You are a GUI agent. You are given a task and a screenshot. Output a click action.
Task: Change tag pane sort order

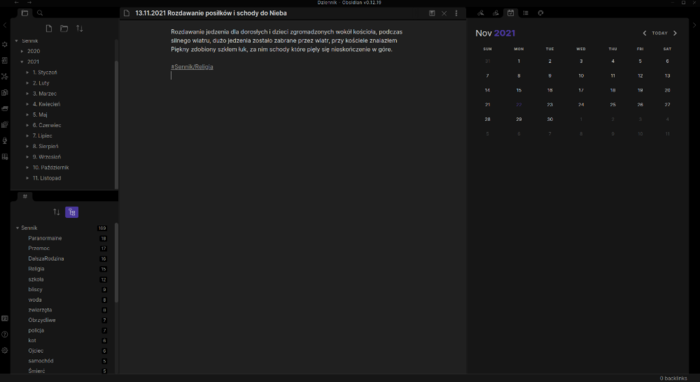tap(57, 212)
